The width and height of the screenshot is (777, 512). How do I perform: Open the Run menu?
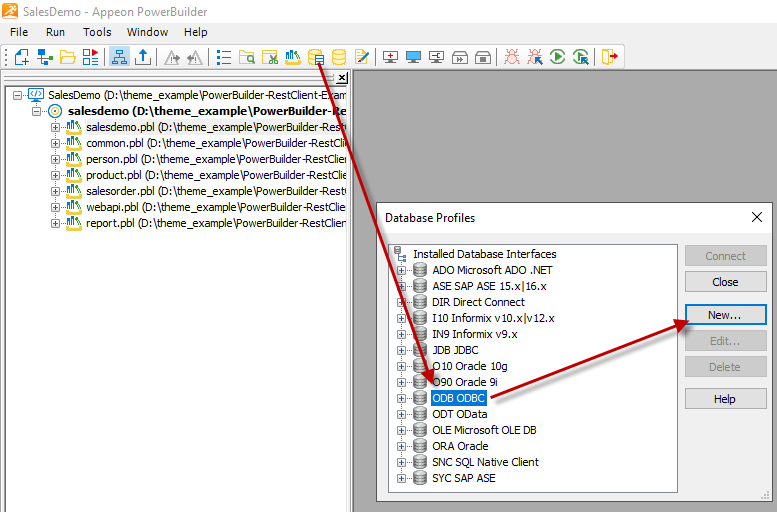click(55, 32)
